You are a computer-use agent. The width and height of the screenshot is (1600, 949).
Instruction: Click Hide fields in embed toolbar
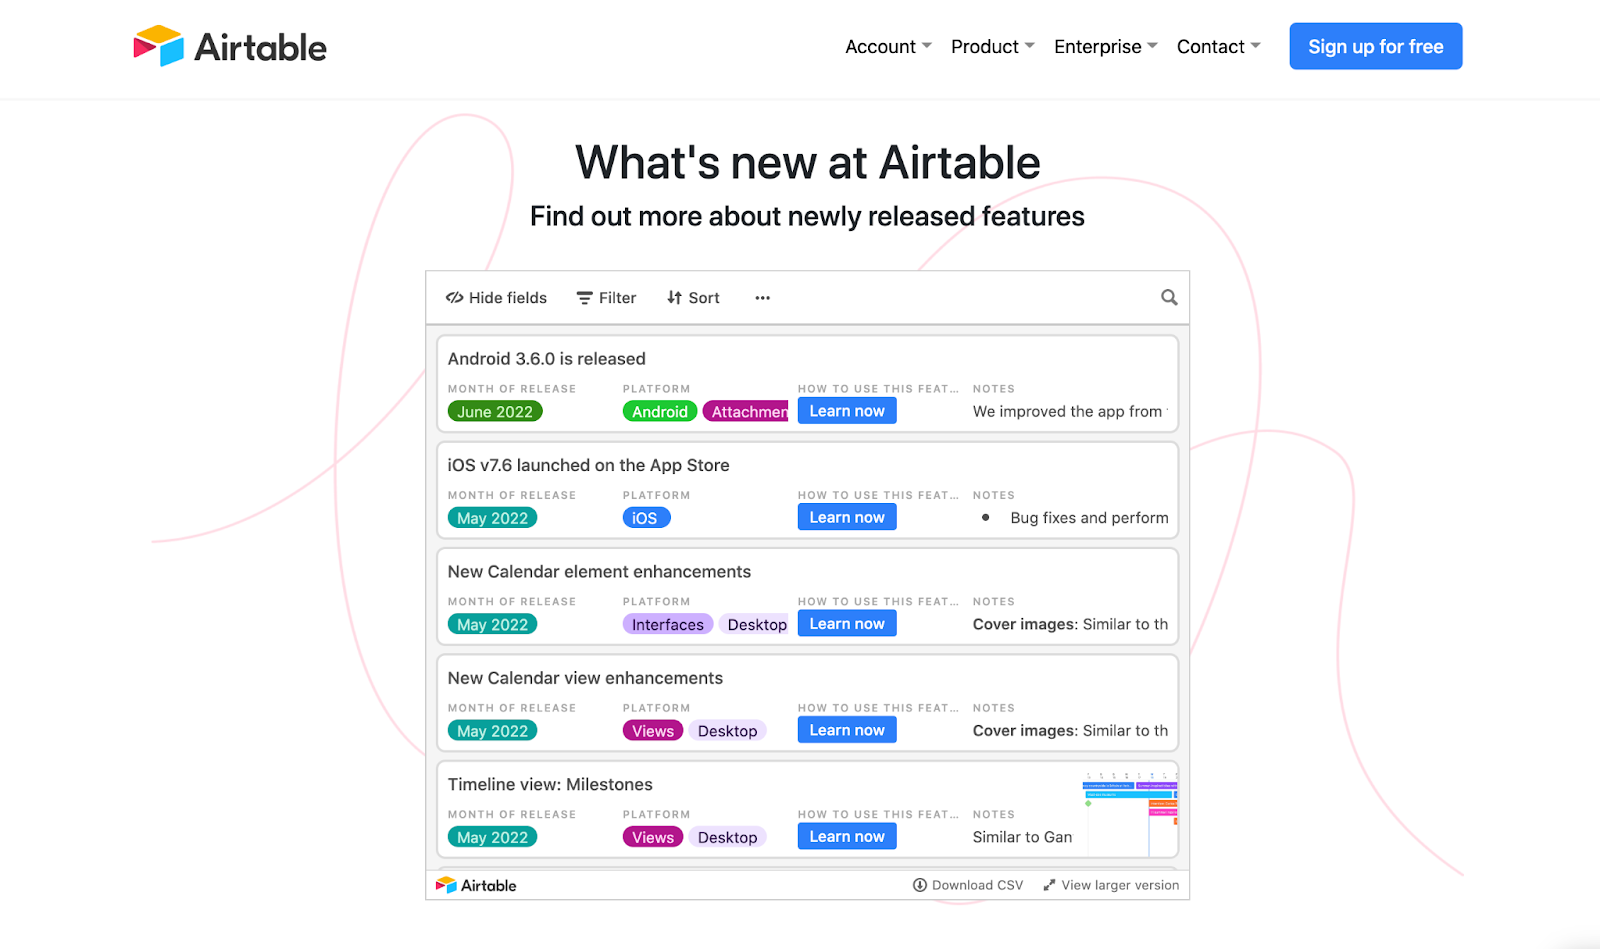(x=496, y=298)
